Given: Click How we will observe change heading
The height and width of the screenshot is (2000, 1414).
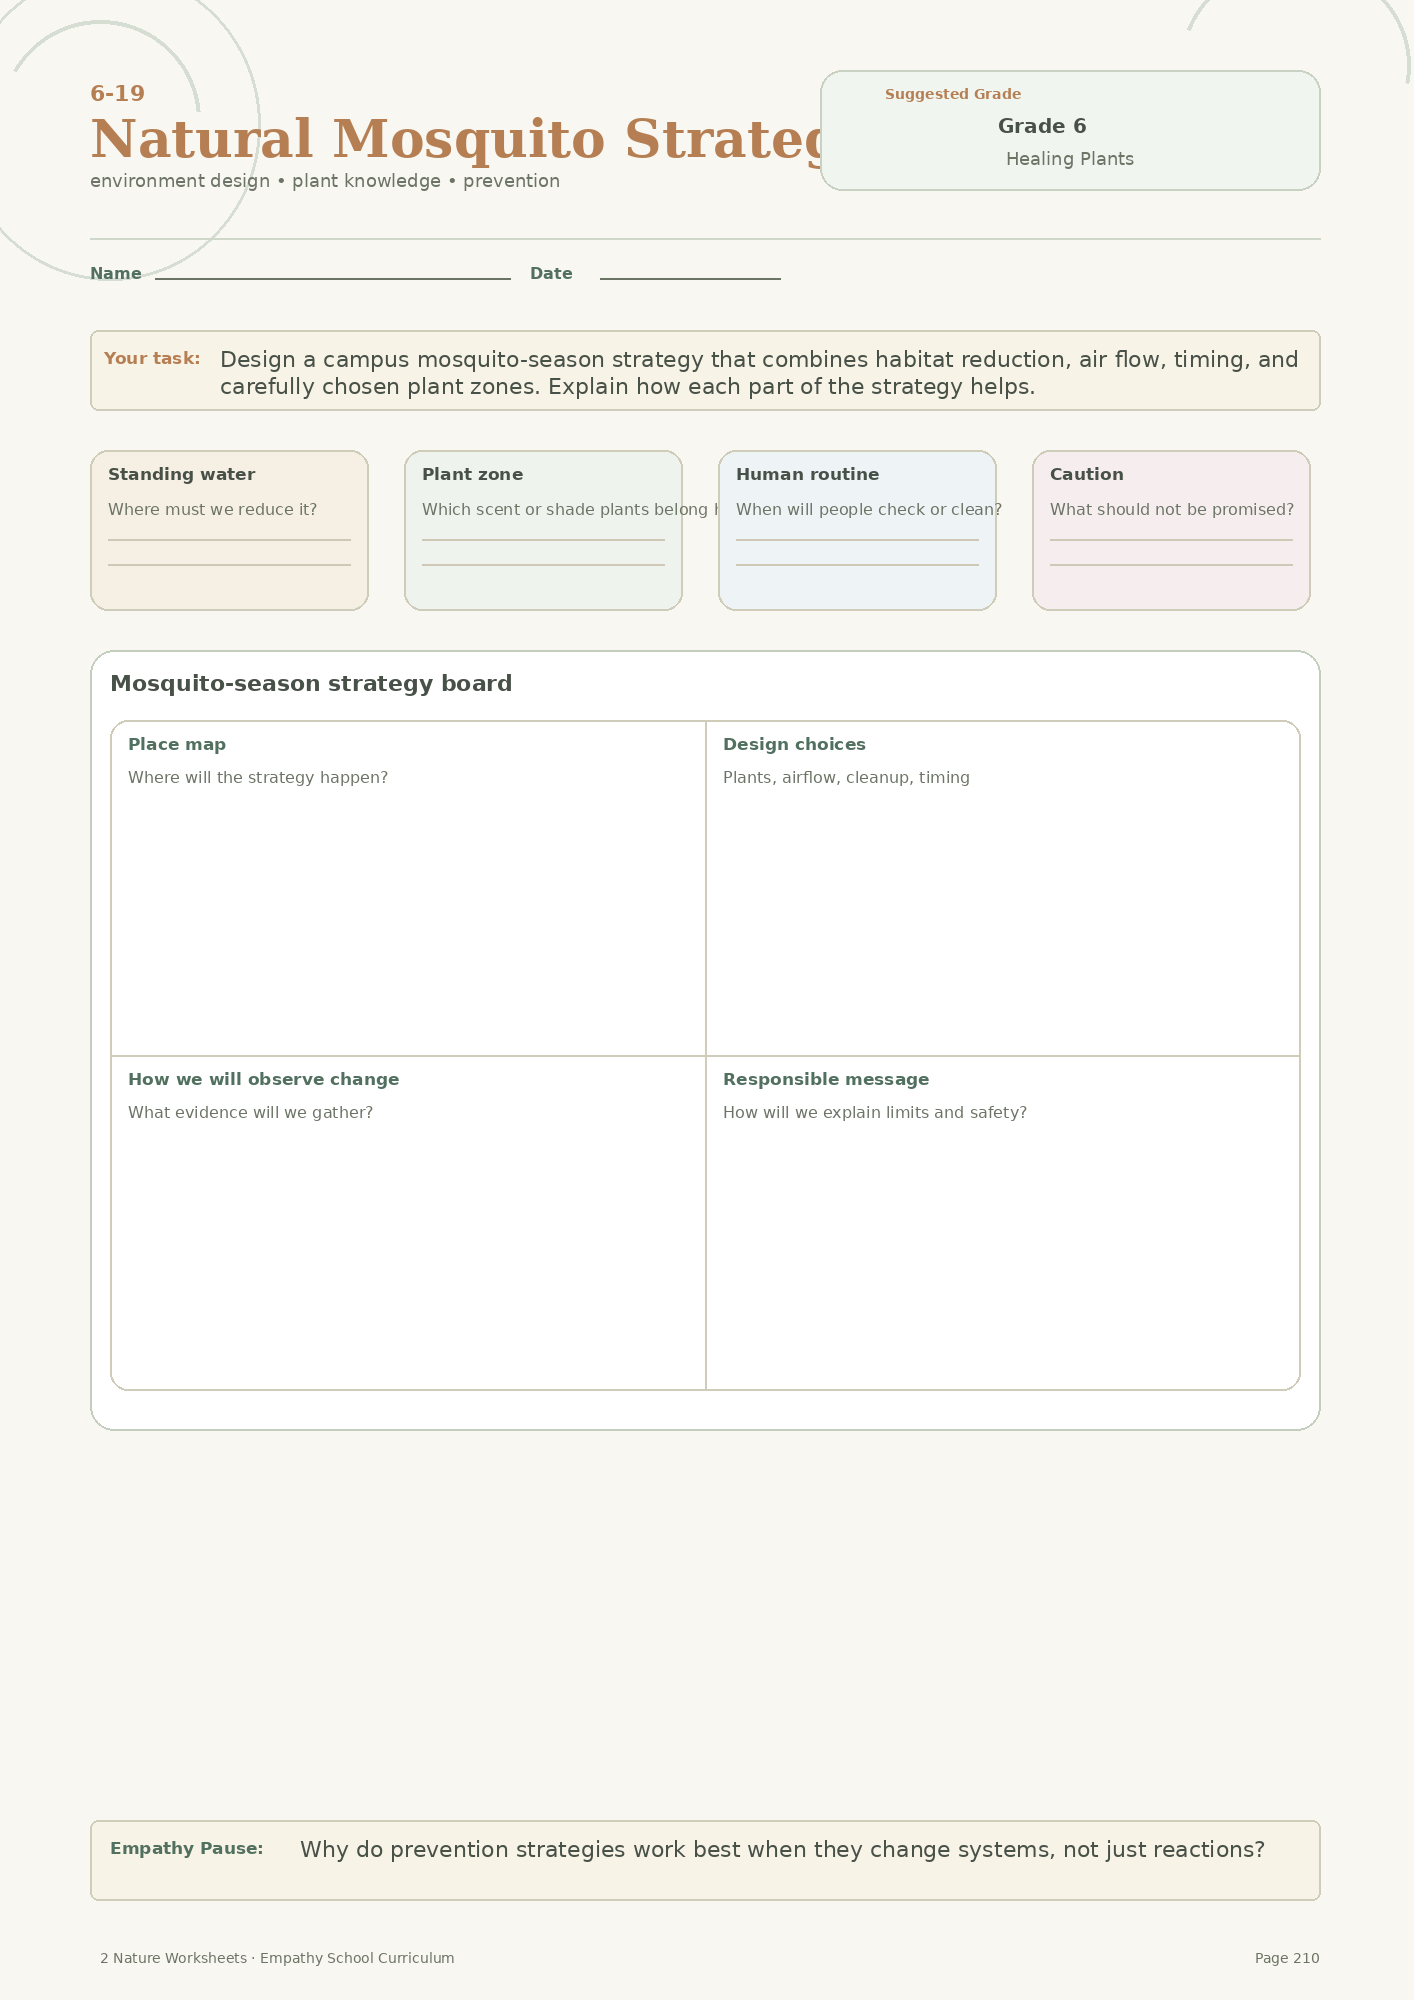Looking at the screenshot, I should [263, 1080].
